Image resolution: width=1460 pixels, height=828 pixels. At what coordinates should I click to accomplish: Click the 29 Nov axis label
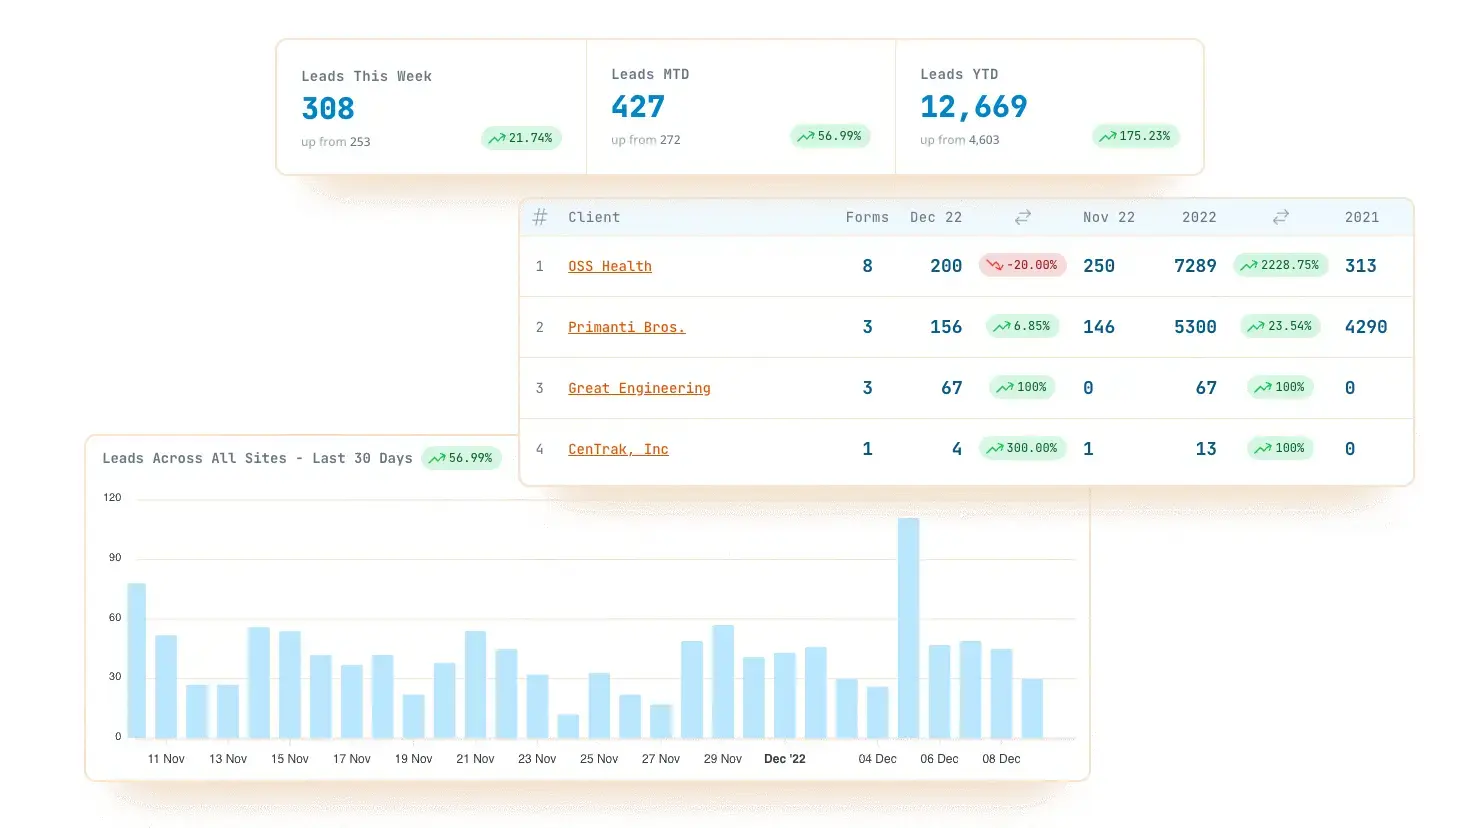pyautogui.click(x=723, y=759)
